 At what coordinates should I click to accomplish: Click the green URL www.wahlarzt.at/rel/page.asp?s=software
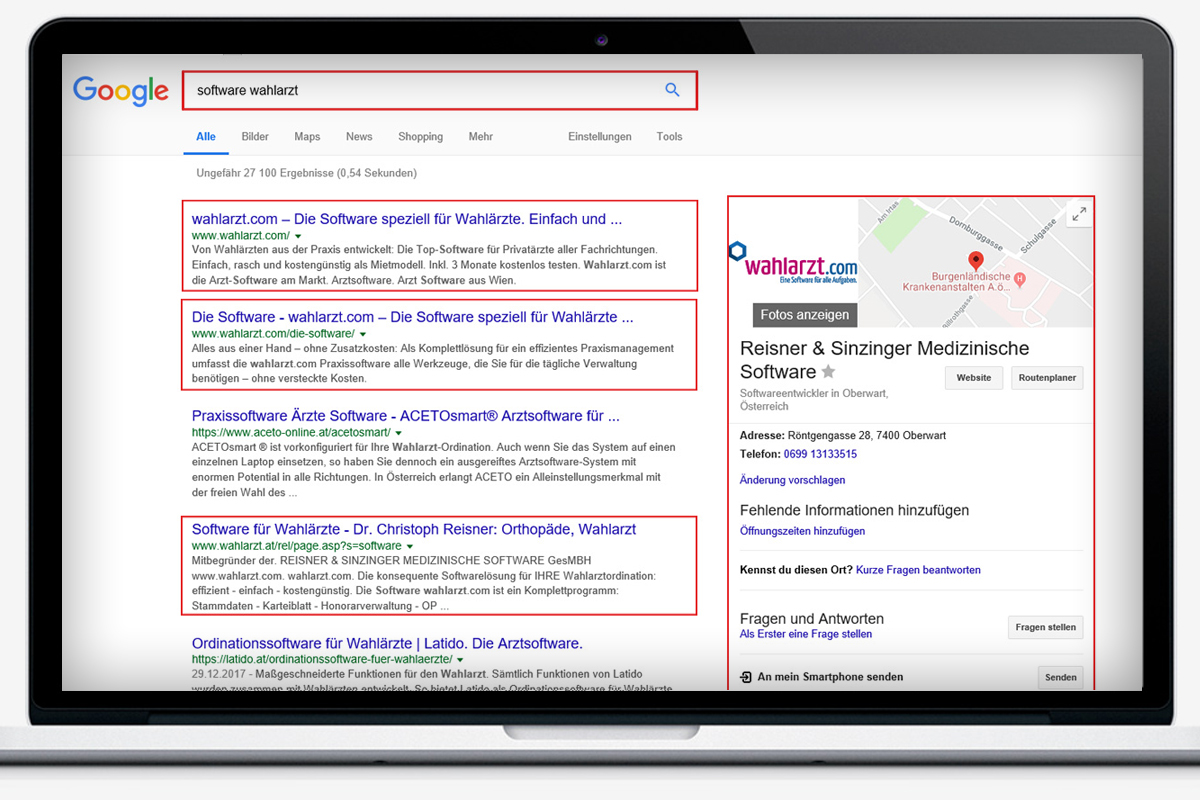297,547
